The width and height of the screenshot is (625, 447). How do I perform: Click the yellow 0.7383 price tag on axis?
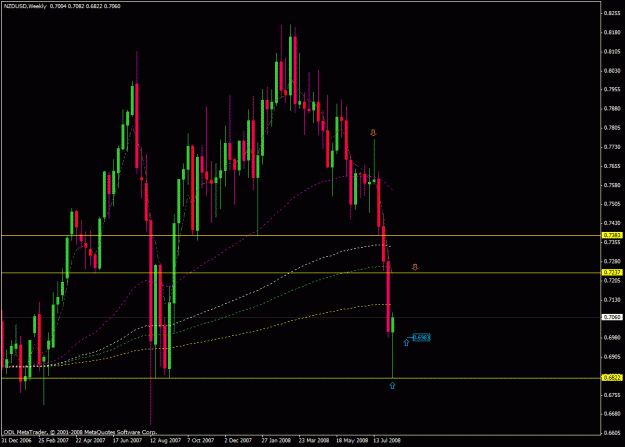pos(612,236)
